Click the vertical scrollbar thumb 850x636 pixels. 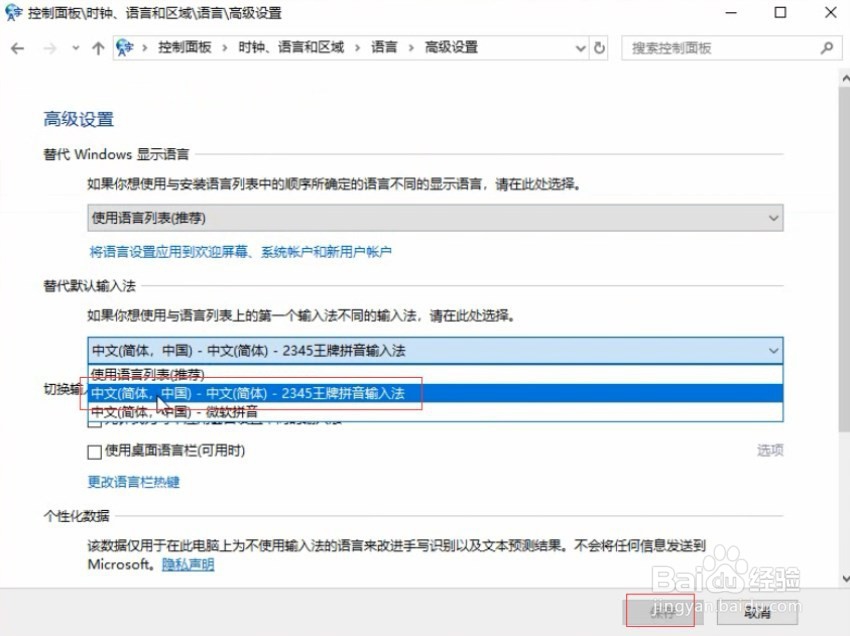(x=844, y=258)
